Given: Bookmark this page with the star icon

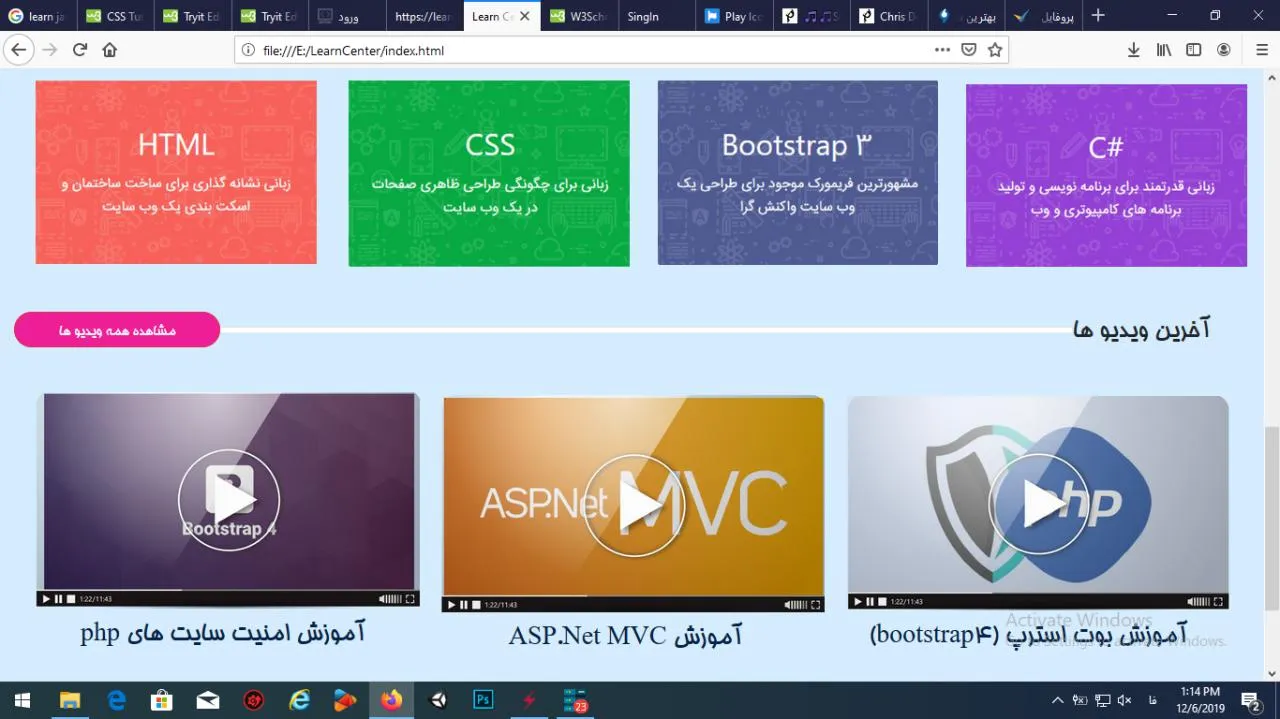Looking at the screenshot, I should click(994, 50).
